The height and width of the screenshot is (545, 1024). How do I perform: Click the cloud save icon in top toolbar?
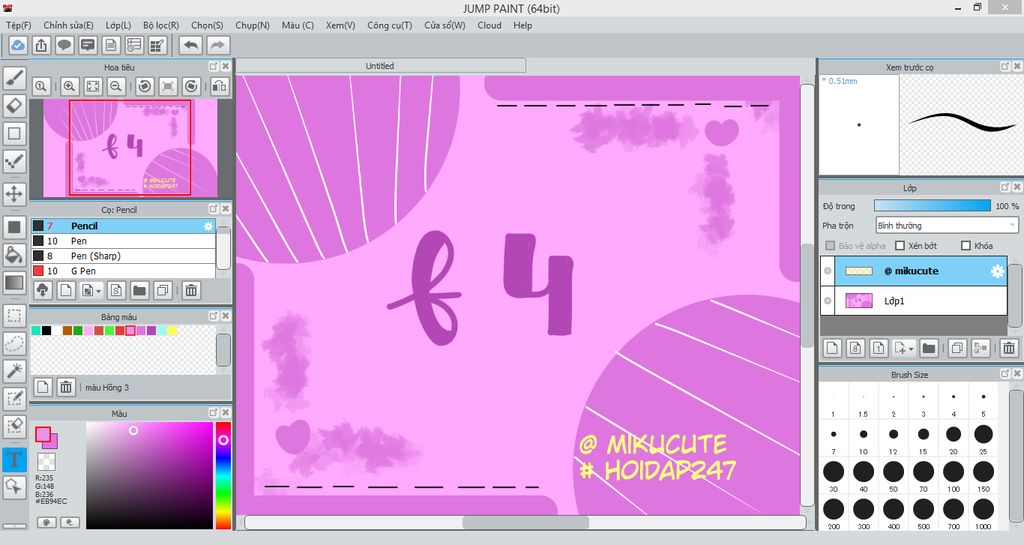18,45
